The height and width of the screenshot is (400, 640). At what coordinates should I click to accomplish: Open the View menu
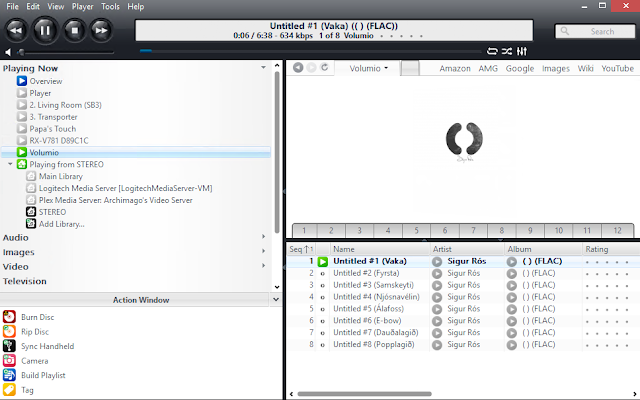pyautogui.click(x=56, y=7)
